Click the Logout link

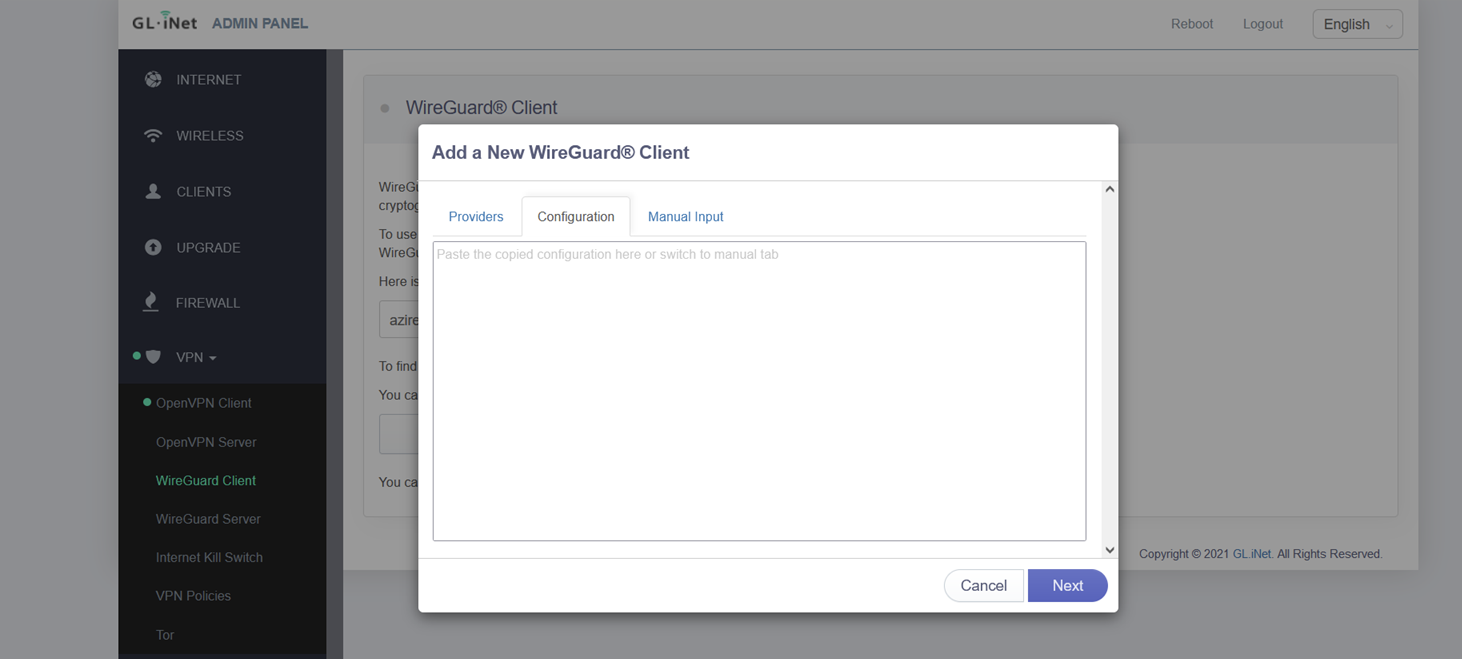click(1262, 24)
